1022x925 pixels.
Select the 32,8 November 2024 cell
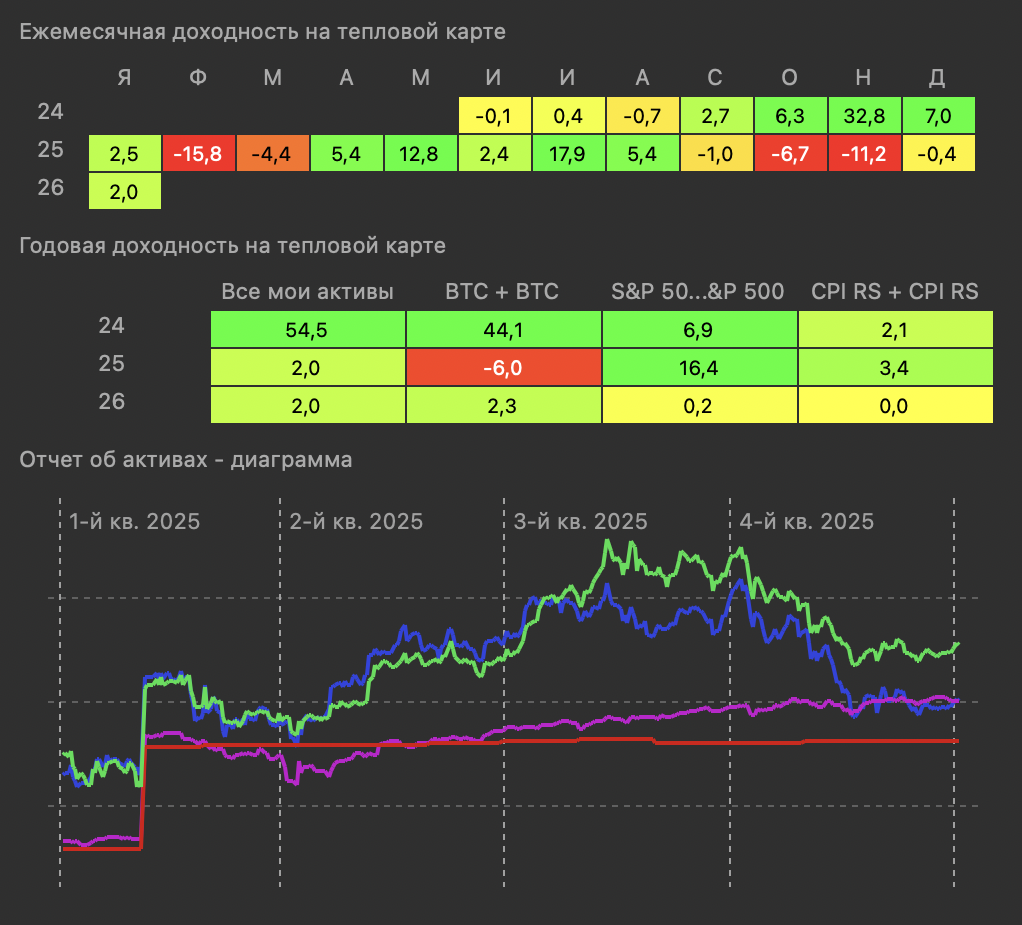[x=864, y=115]
